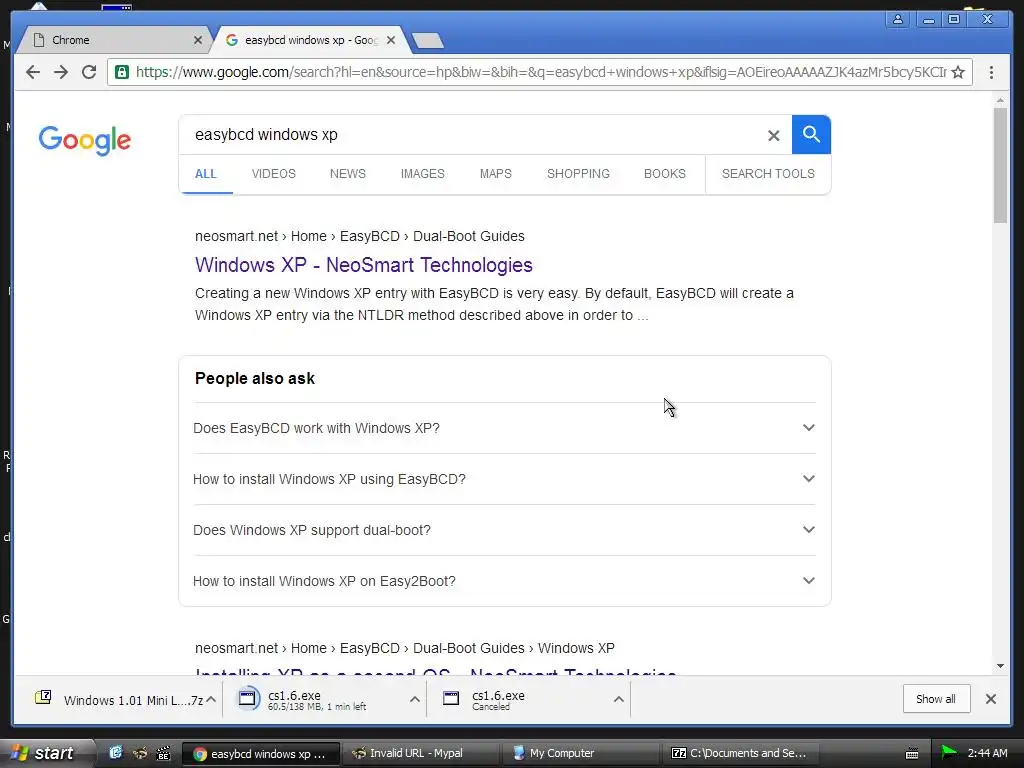Close the easybcd windows xp tab
The width and height of the screenshot is (1024, 768).
391,40
